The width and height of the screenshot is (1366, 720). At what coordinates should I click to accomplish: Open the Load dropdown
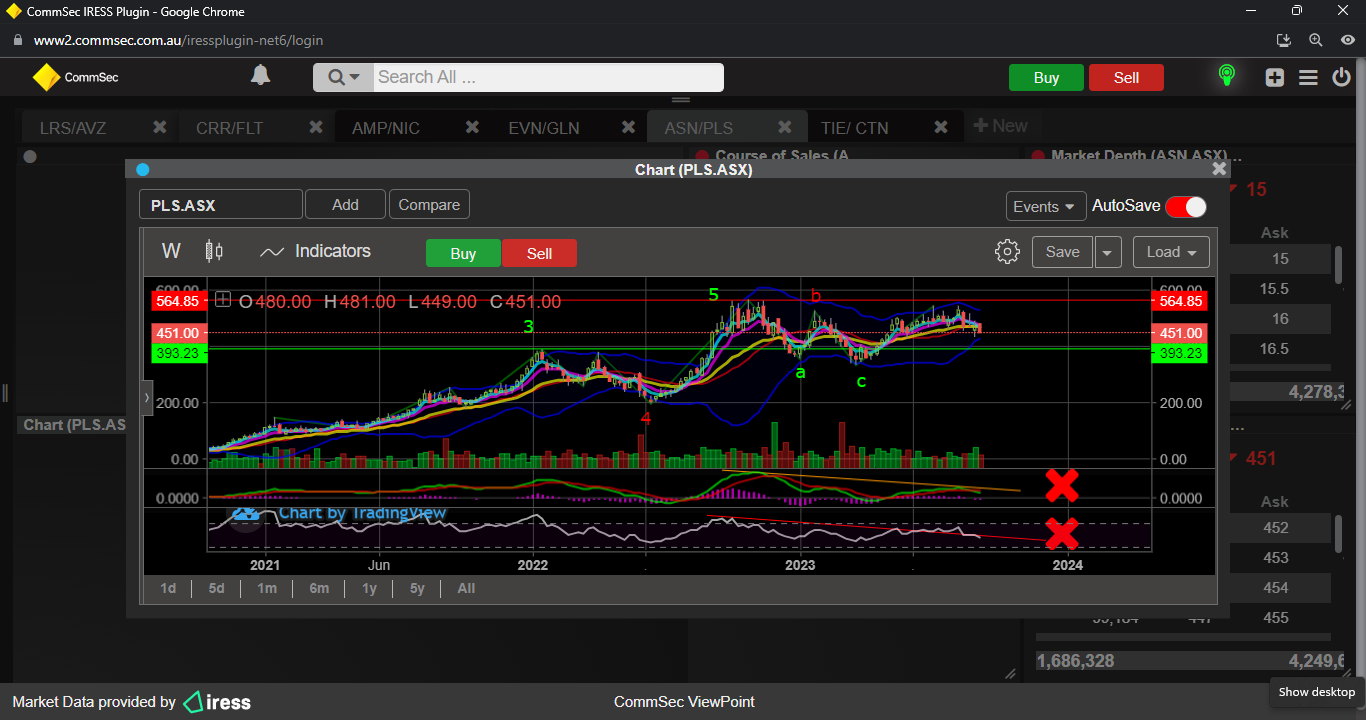point(1171,252)
